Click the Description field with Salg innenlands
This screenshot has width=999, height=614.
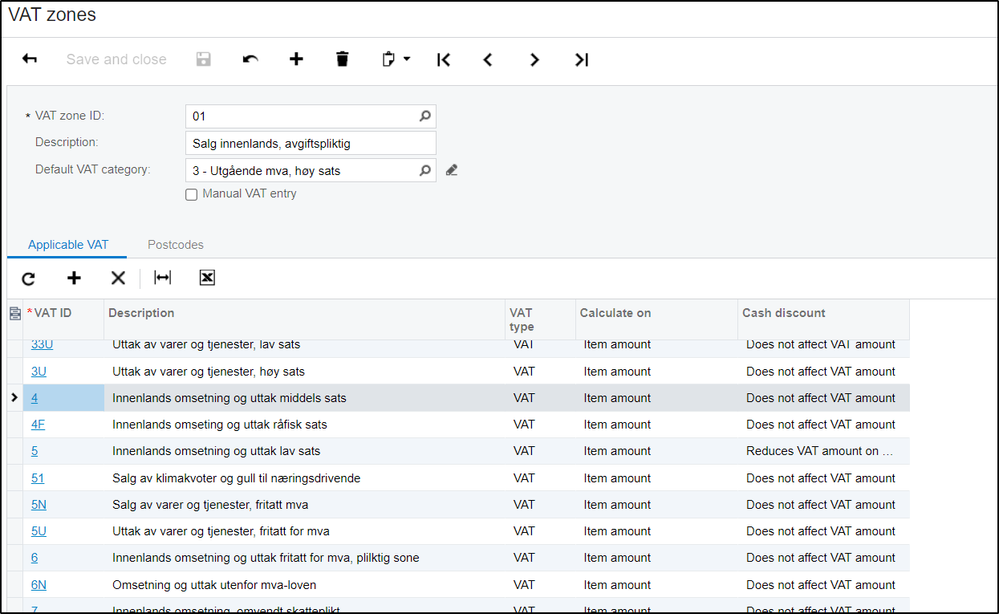click(x=311, y=143)
